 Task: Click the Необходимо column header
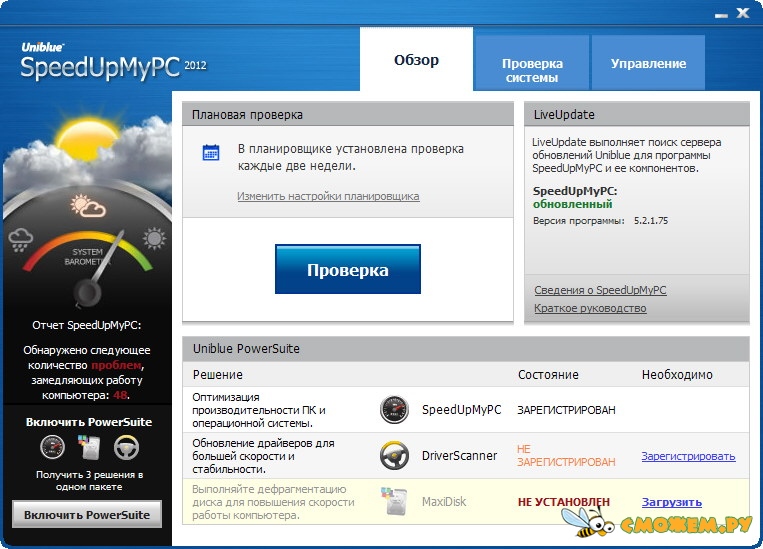677,375
